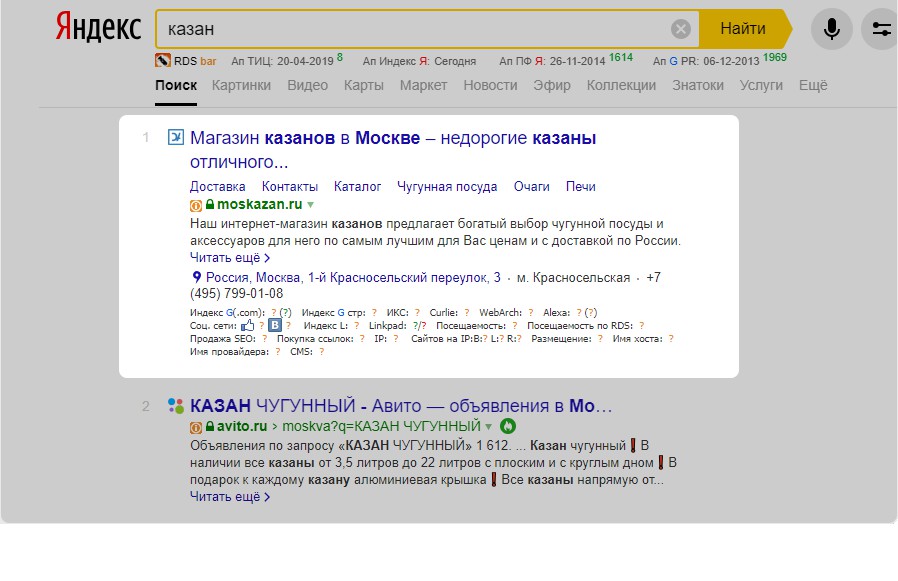Expand the Ещё menu
This screenshot has height=581, width=898.
(813, 85)
